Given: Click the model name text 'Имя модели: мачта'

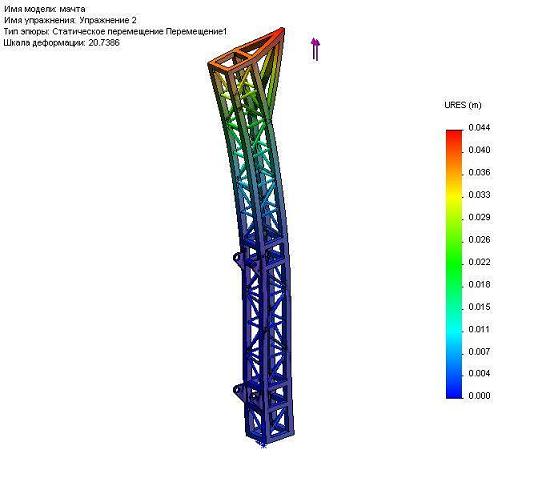Looking at the screenshot, I should pos(44,9).
